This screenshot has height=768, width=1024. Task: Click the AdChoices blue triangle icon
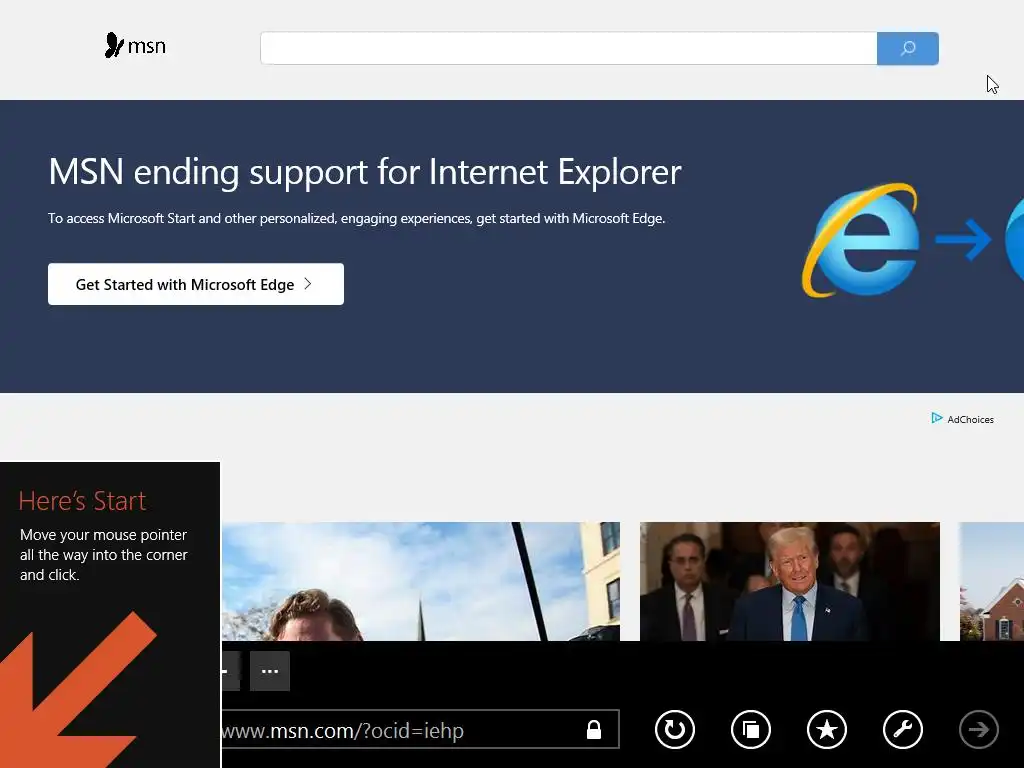coord(936,418)
